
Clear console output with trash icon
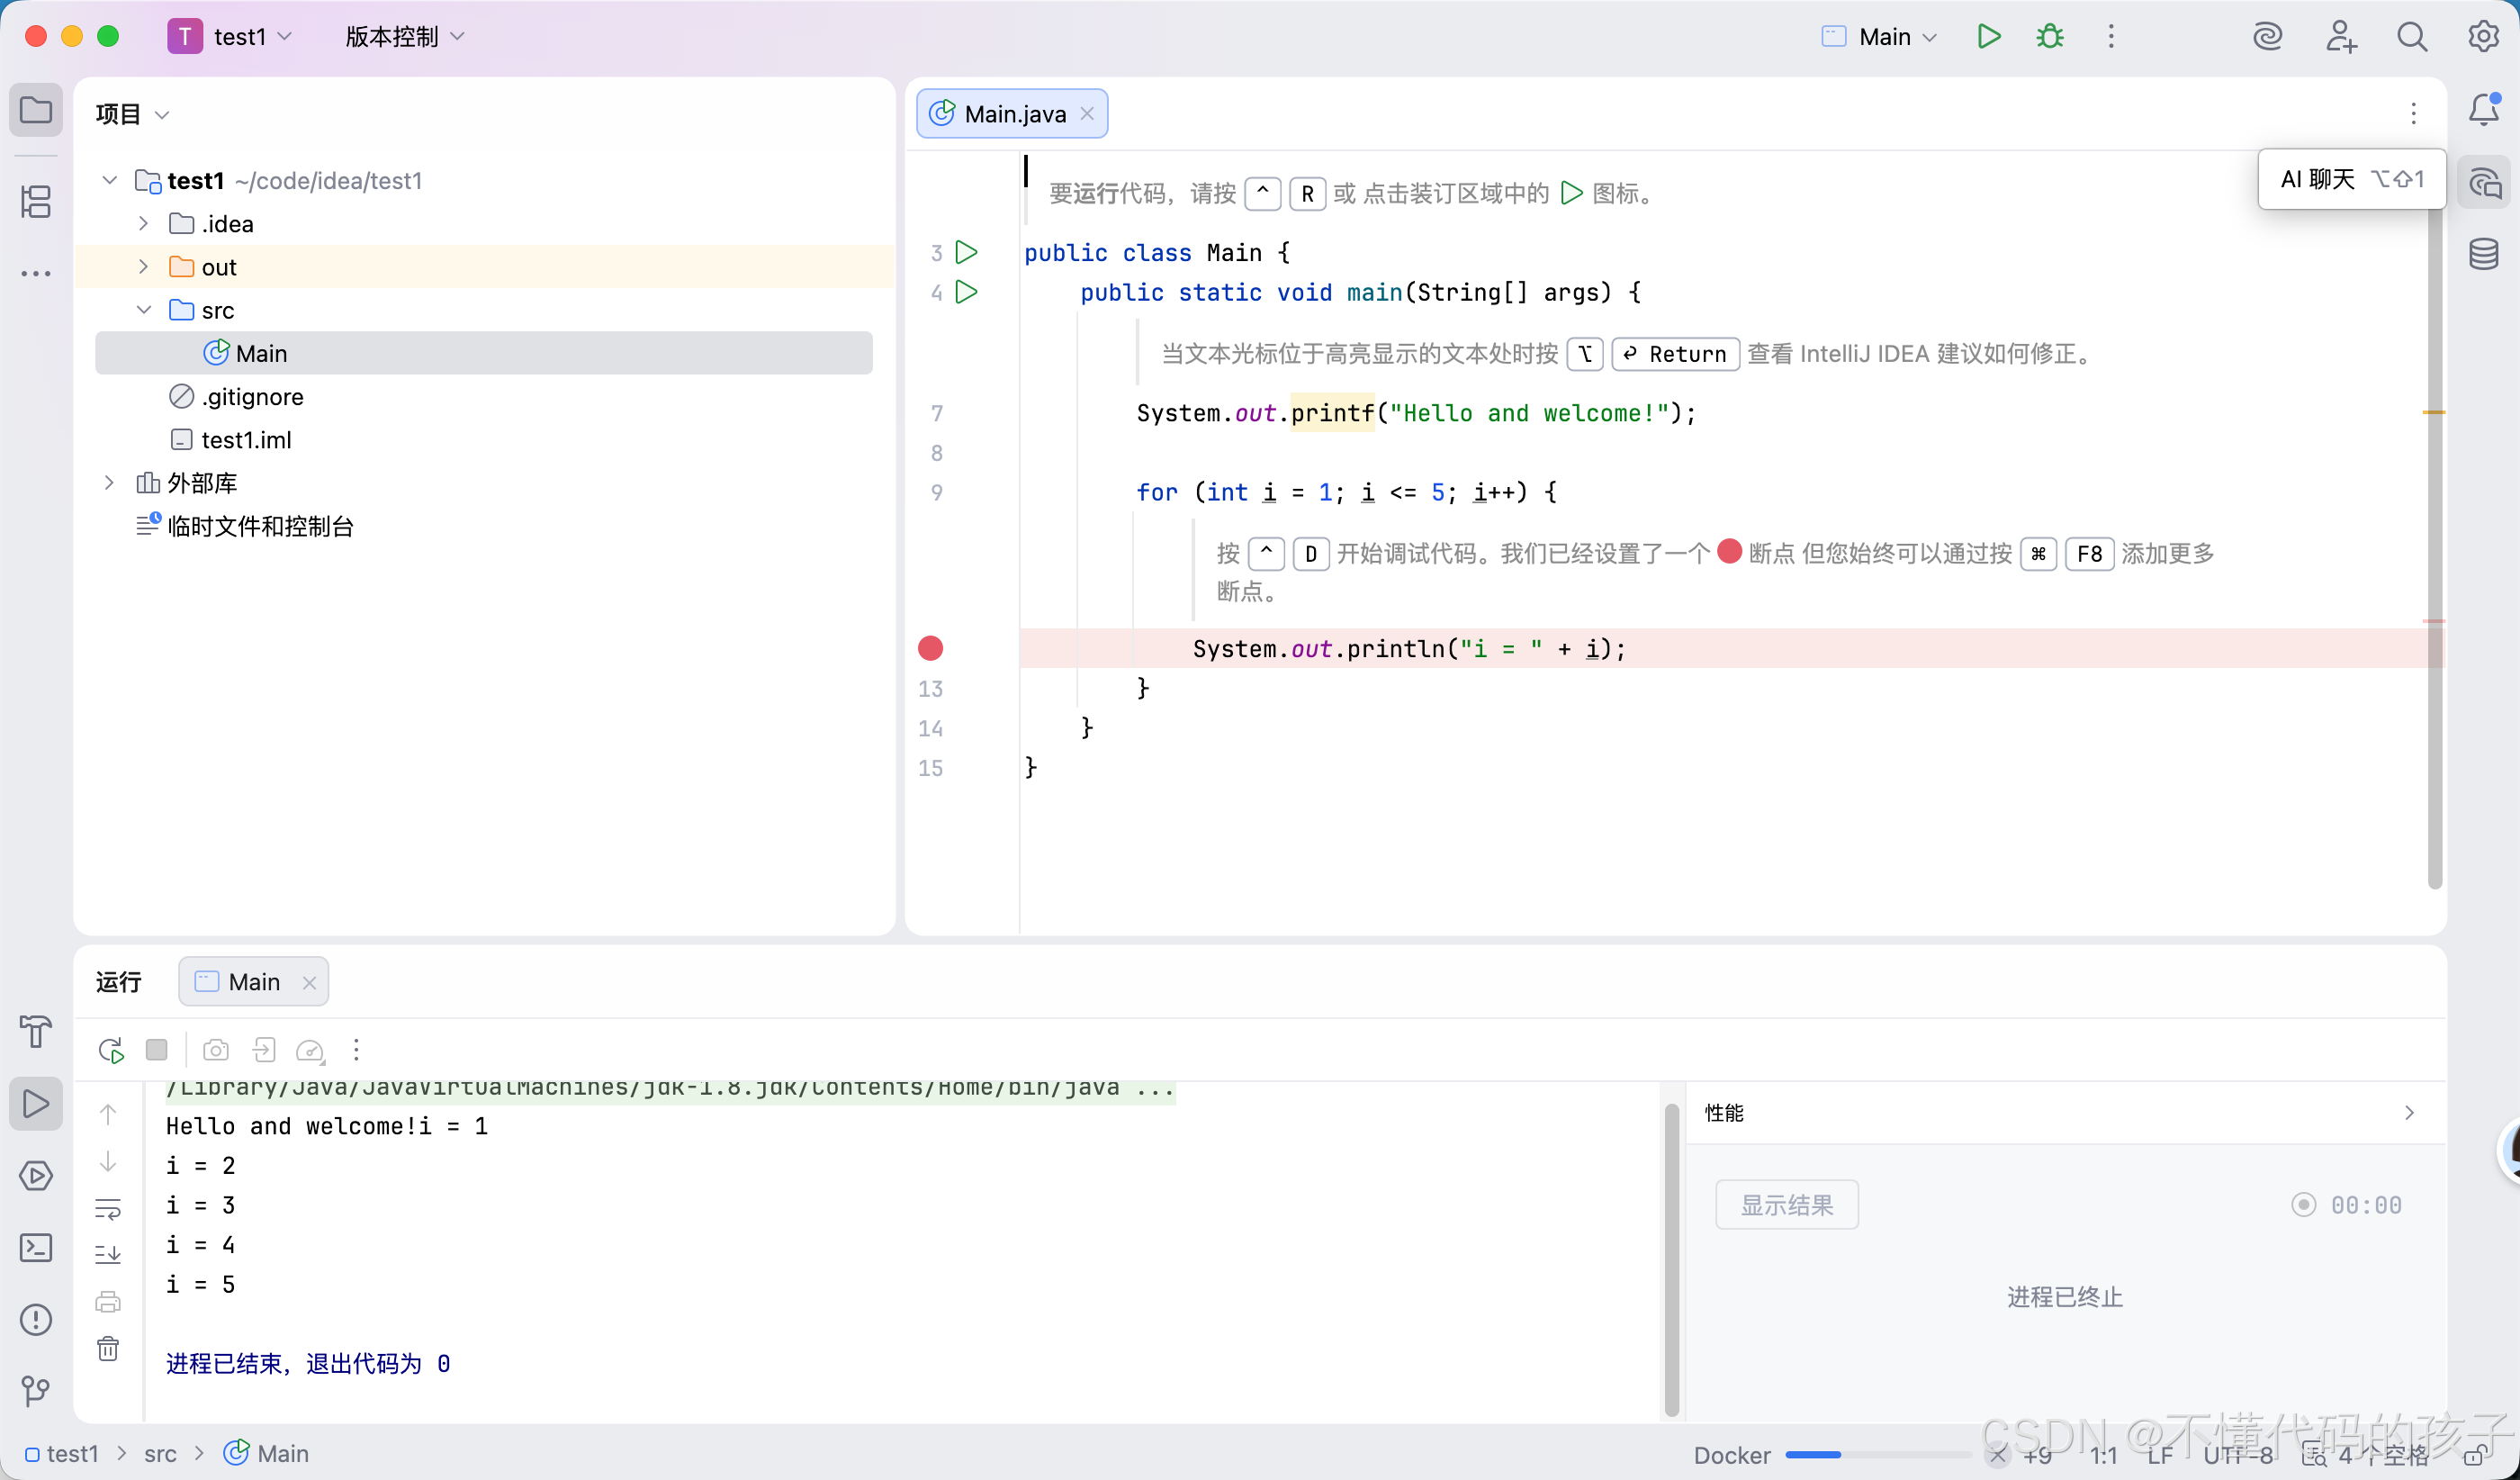pyautogui.click(x=108, y=1349)
